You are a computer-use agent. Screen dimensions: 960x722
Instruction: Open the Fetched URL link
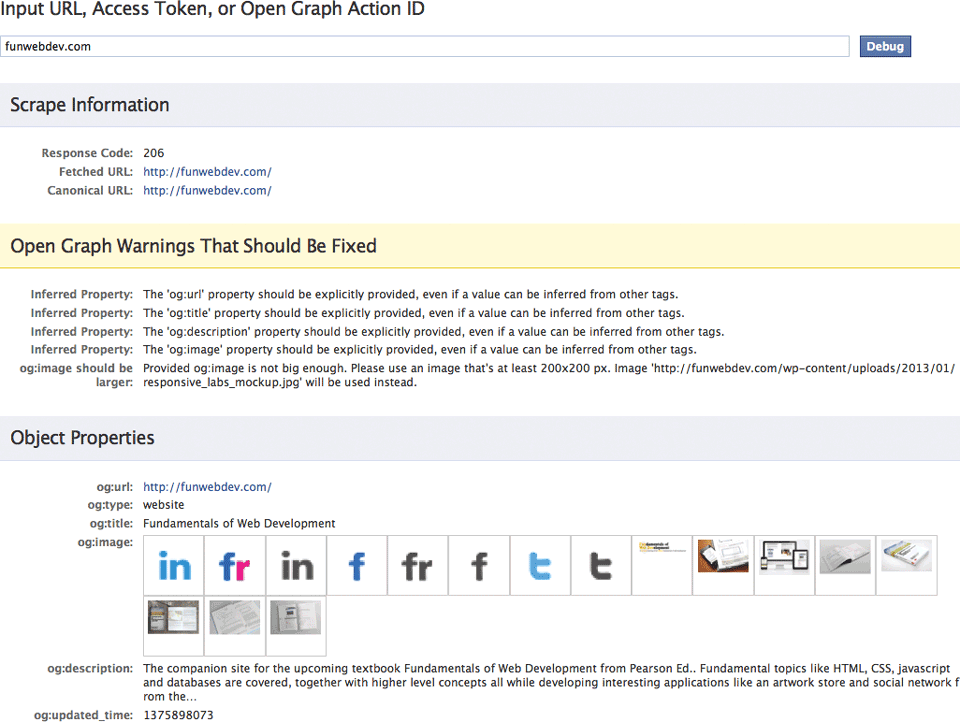(207, 172)
